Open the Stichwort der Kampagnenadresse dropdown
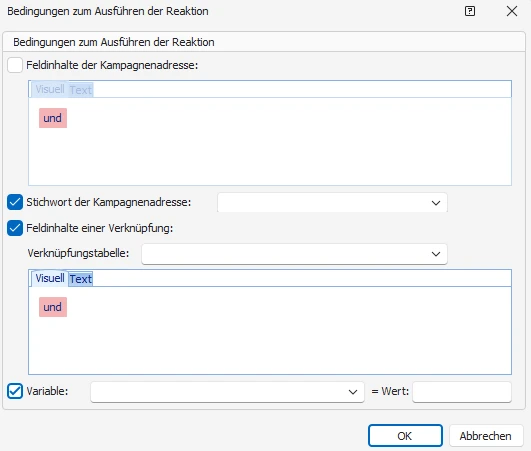The height and width of the screenshot is (451, 531). pyautogui.click(x=332, y=202)
